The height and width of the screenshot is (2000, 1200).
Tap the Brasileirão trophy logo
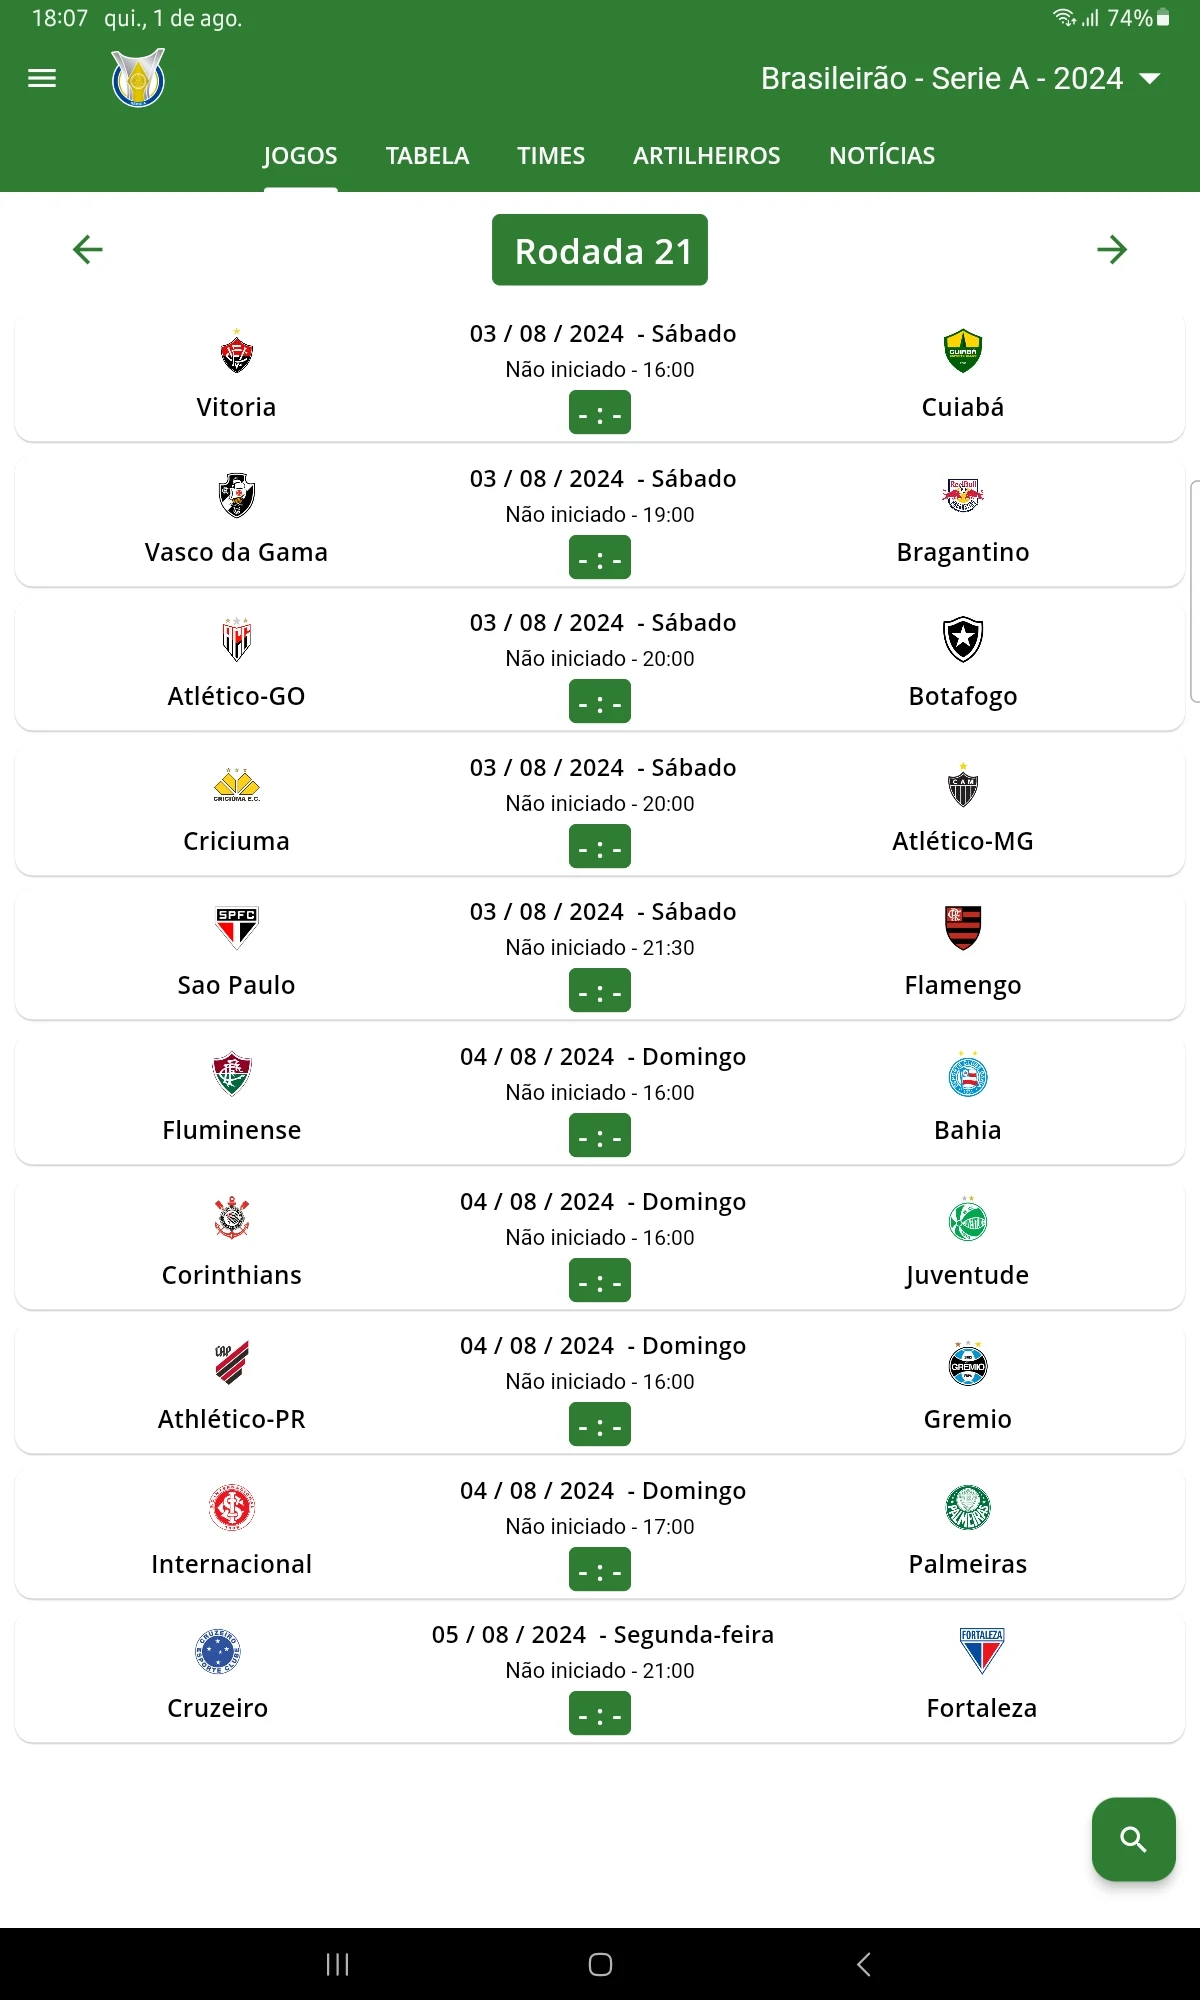pyautogui.click(x=138, y=78)
